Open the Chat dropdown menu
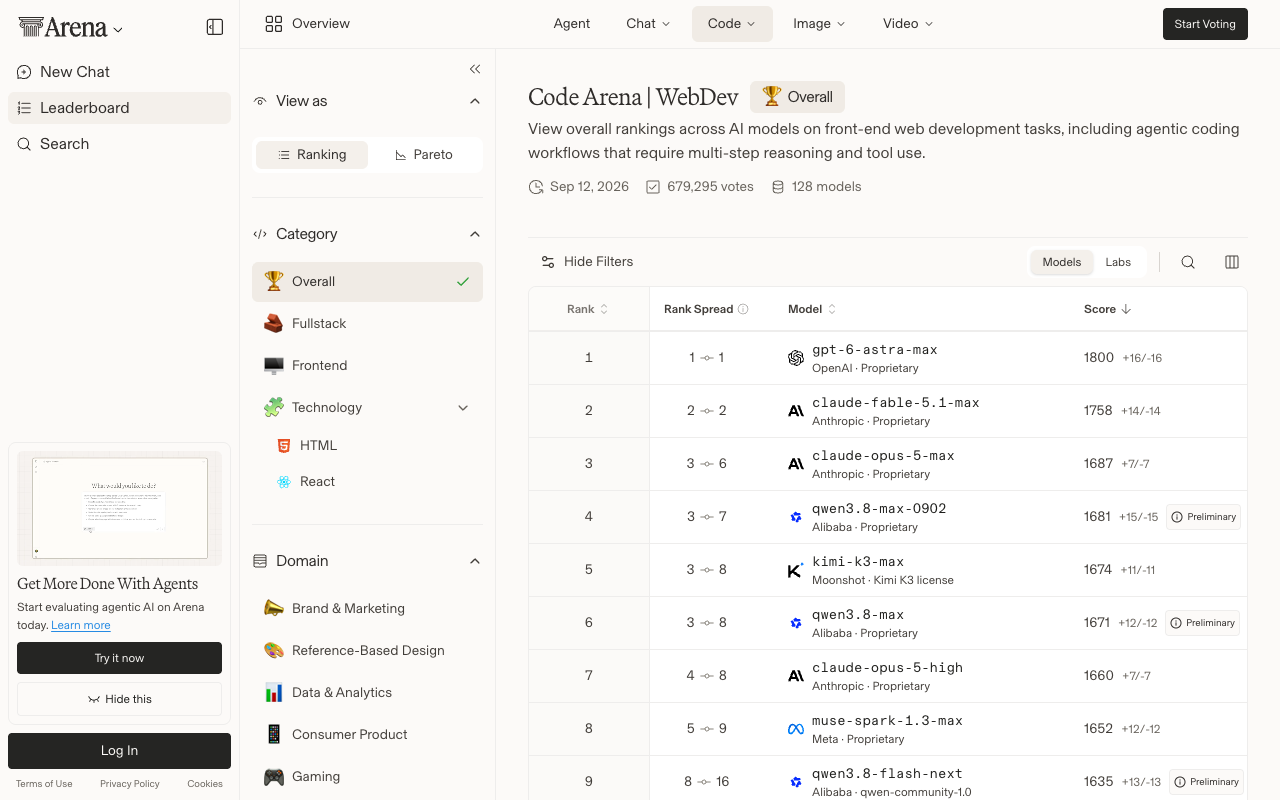This screenshot has width=1280, height=800. pos(648,24)
